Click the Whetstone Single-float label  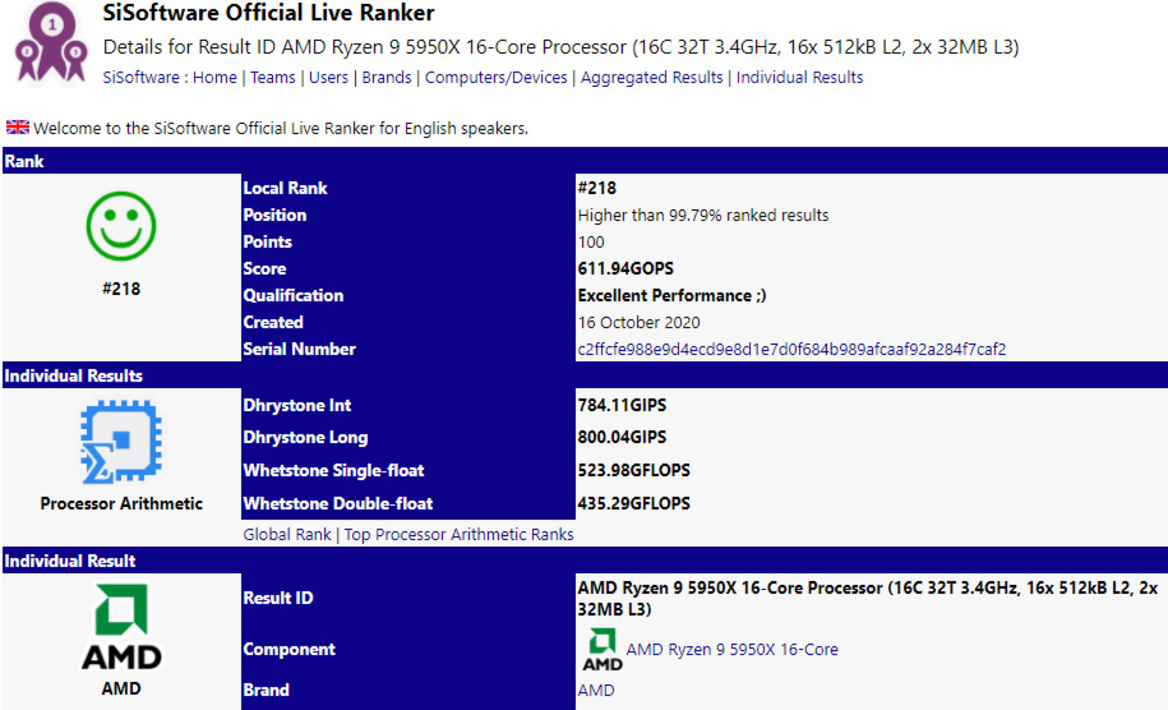(x=334, y=471)
